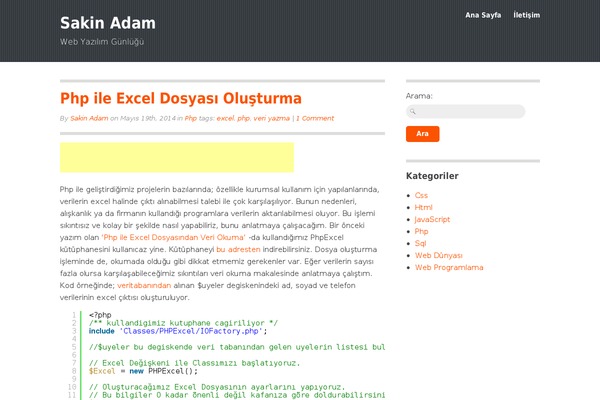Image resolution: width=600 pixels, height=400 pixels.
Task: Open the Html category
Action: (x=423, y=207)
